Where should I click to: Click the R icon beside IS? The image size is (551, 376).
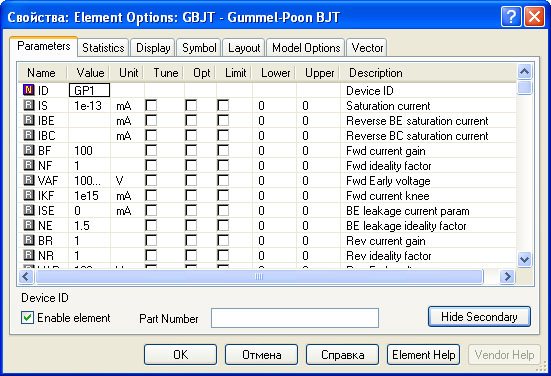28,105
